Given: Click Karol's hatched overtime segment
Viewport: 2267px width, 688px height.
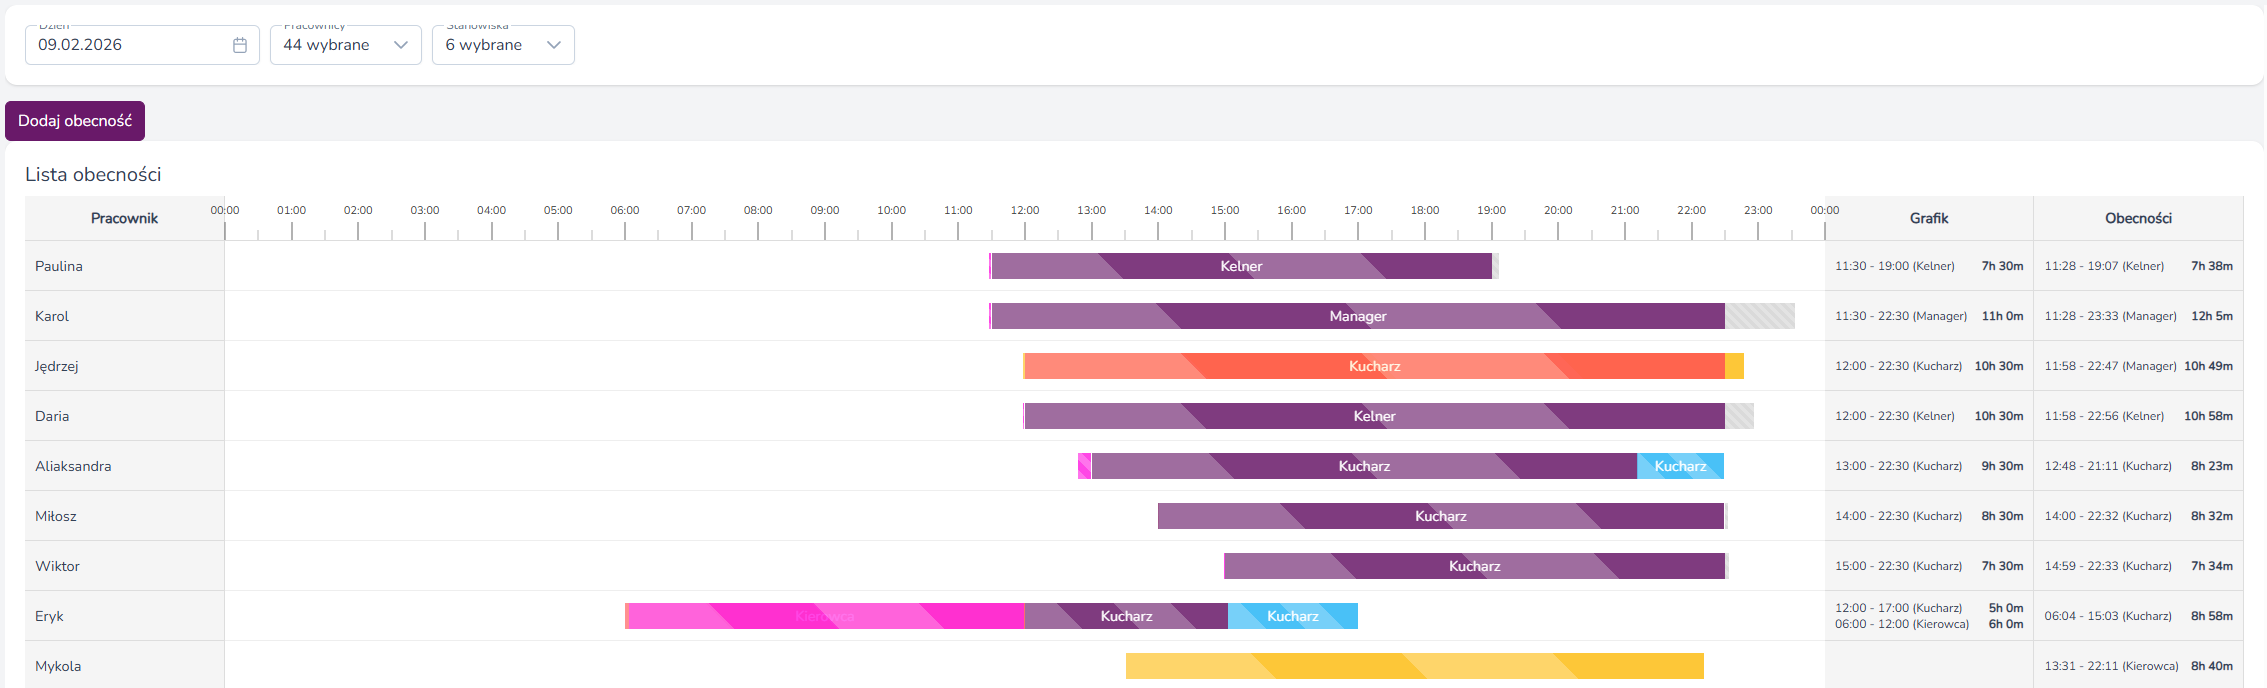Looking at the screenshot, I should tap(1760, 316).
